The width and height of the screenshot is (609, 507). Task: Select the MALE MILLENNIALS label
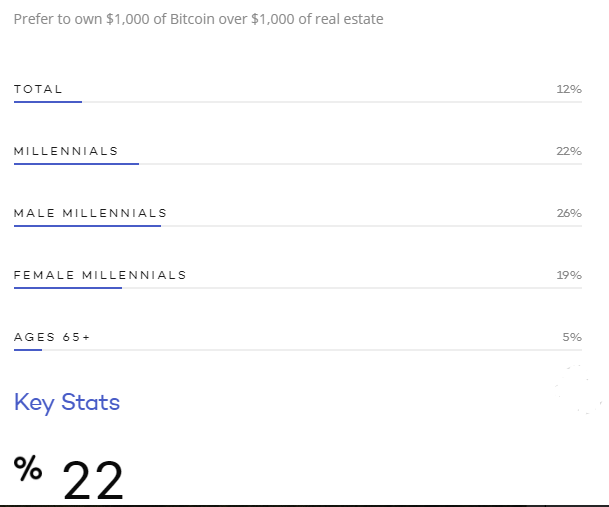pos(90,213)
